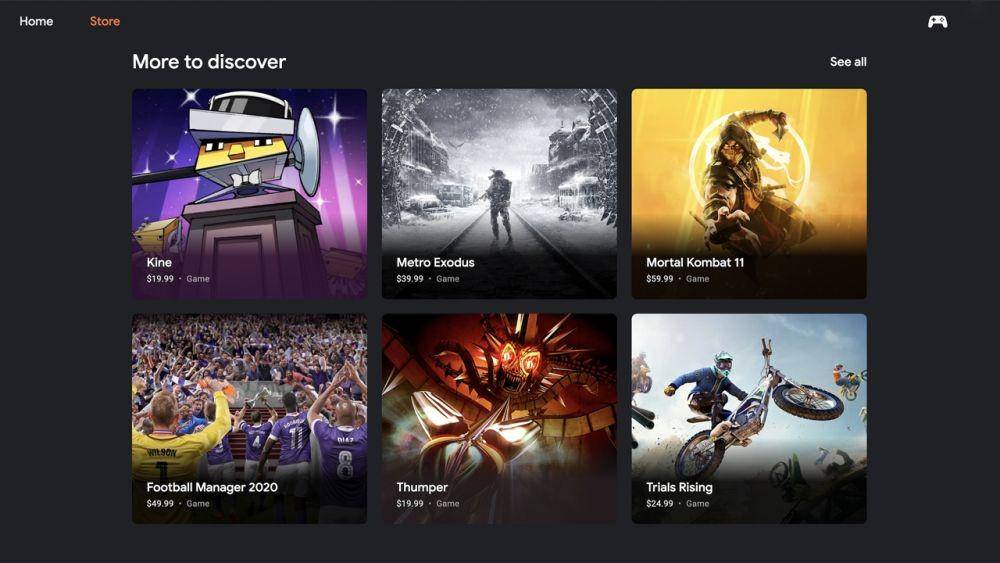The height and width of the screenshot is (563, 1000).
Task: Open the Football Manager 2020 tile
Action: pos(249,418)
